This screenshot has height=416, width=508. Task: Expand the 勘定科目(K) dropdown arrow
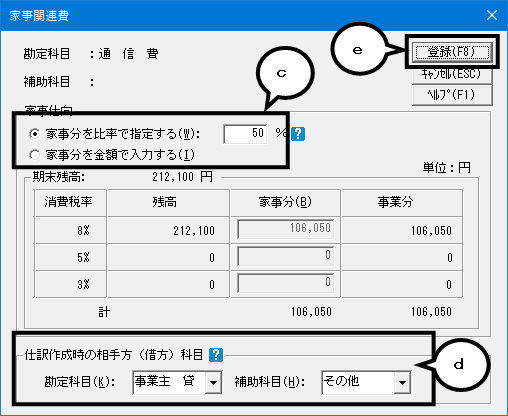(213, 382)
